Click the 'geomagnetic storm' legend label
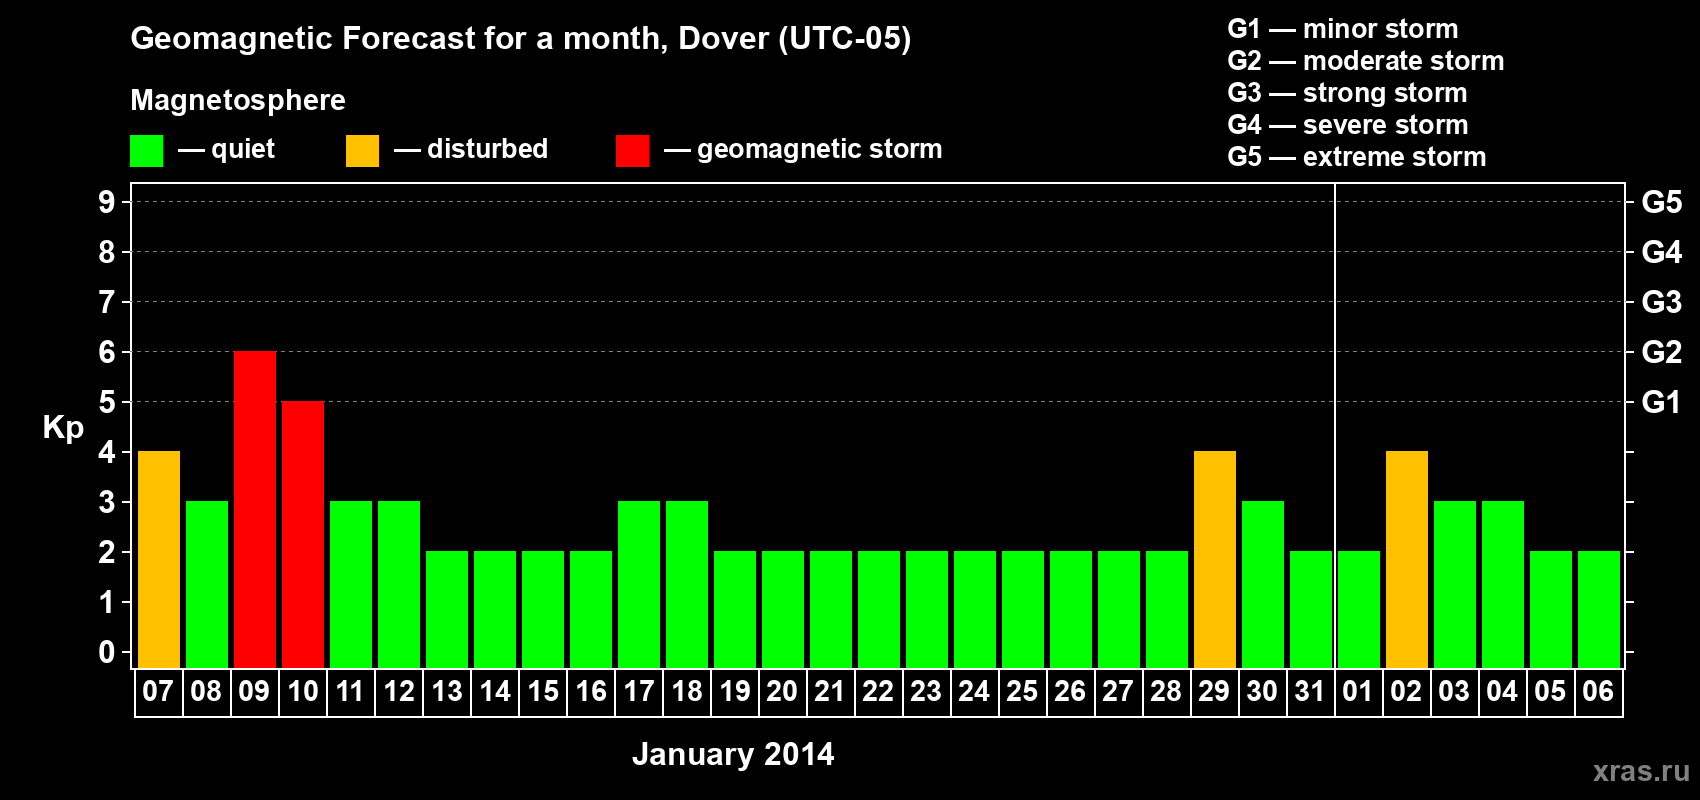Image resolution: width=1700 pixels, height=800 pixels. 820,149
